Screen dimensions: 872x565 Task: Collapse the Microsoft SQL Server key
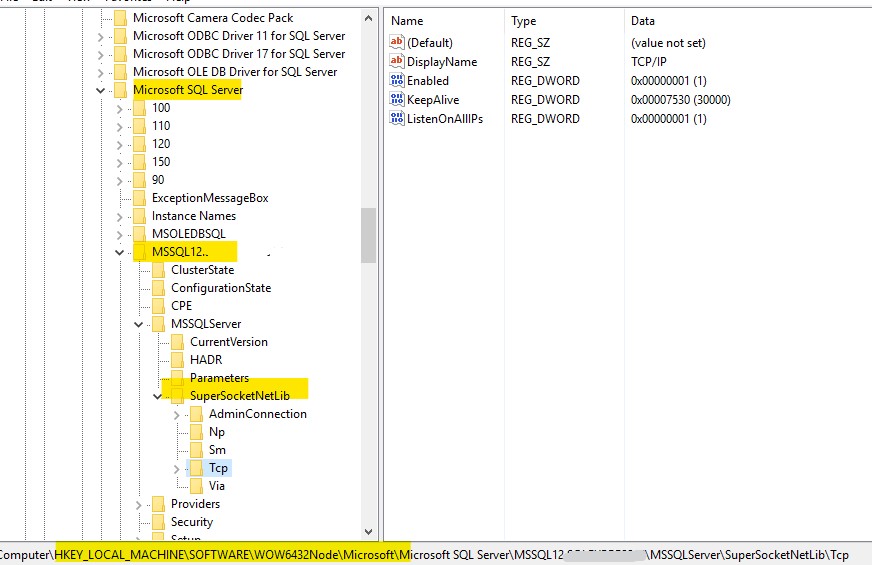(100, 90)
